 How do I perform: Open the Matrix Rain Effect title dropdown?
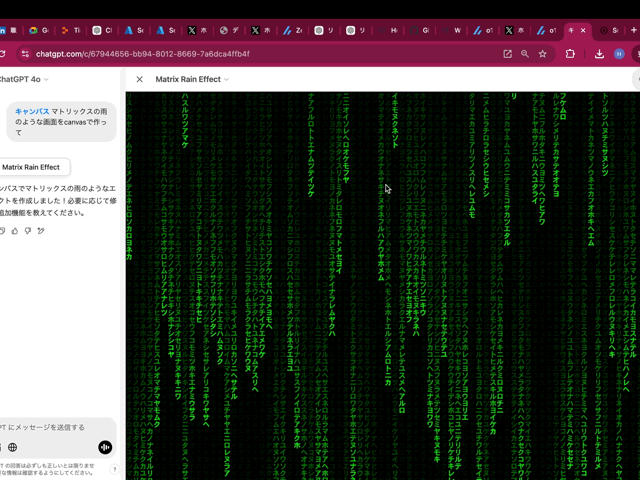coord(192,79)
